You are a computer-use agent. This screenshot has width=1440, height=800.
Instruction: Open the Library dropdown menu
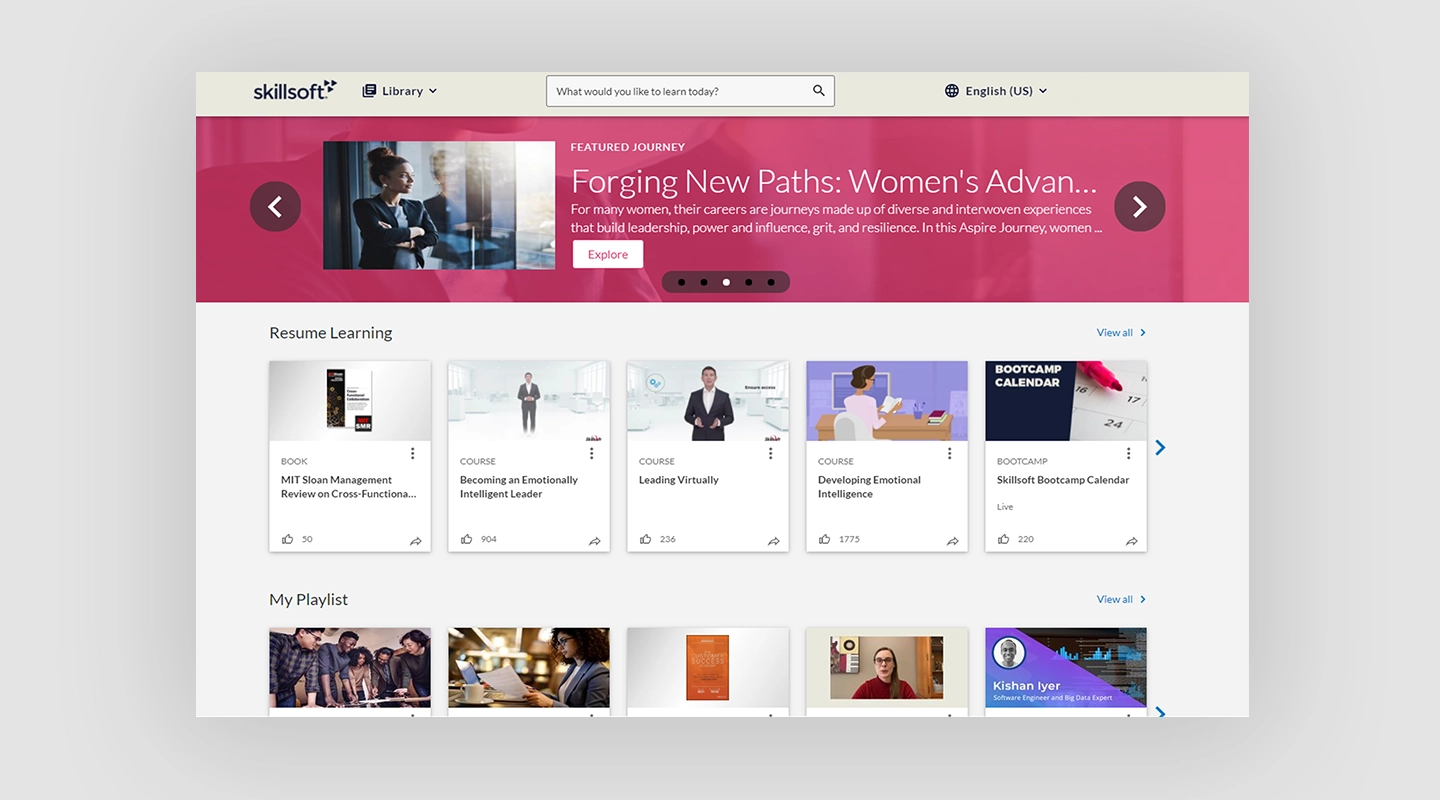tap(400, 91)
